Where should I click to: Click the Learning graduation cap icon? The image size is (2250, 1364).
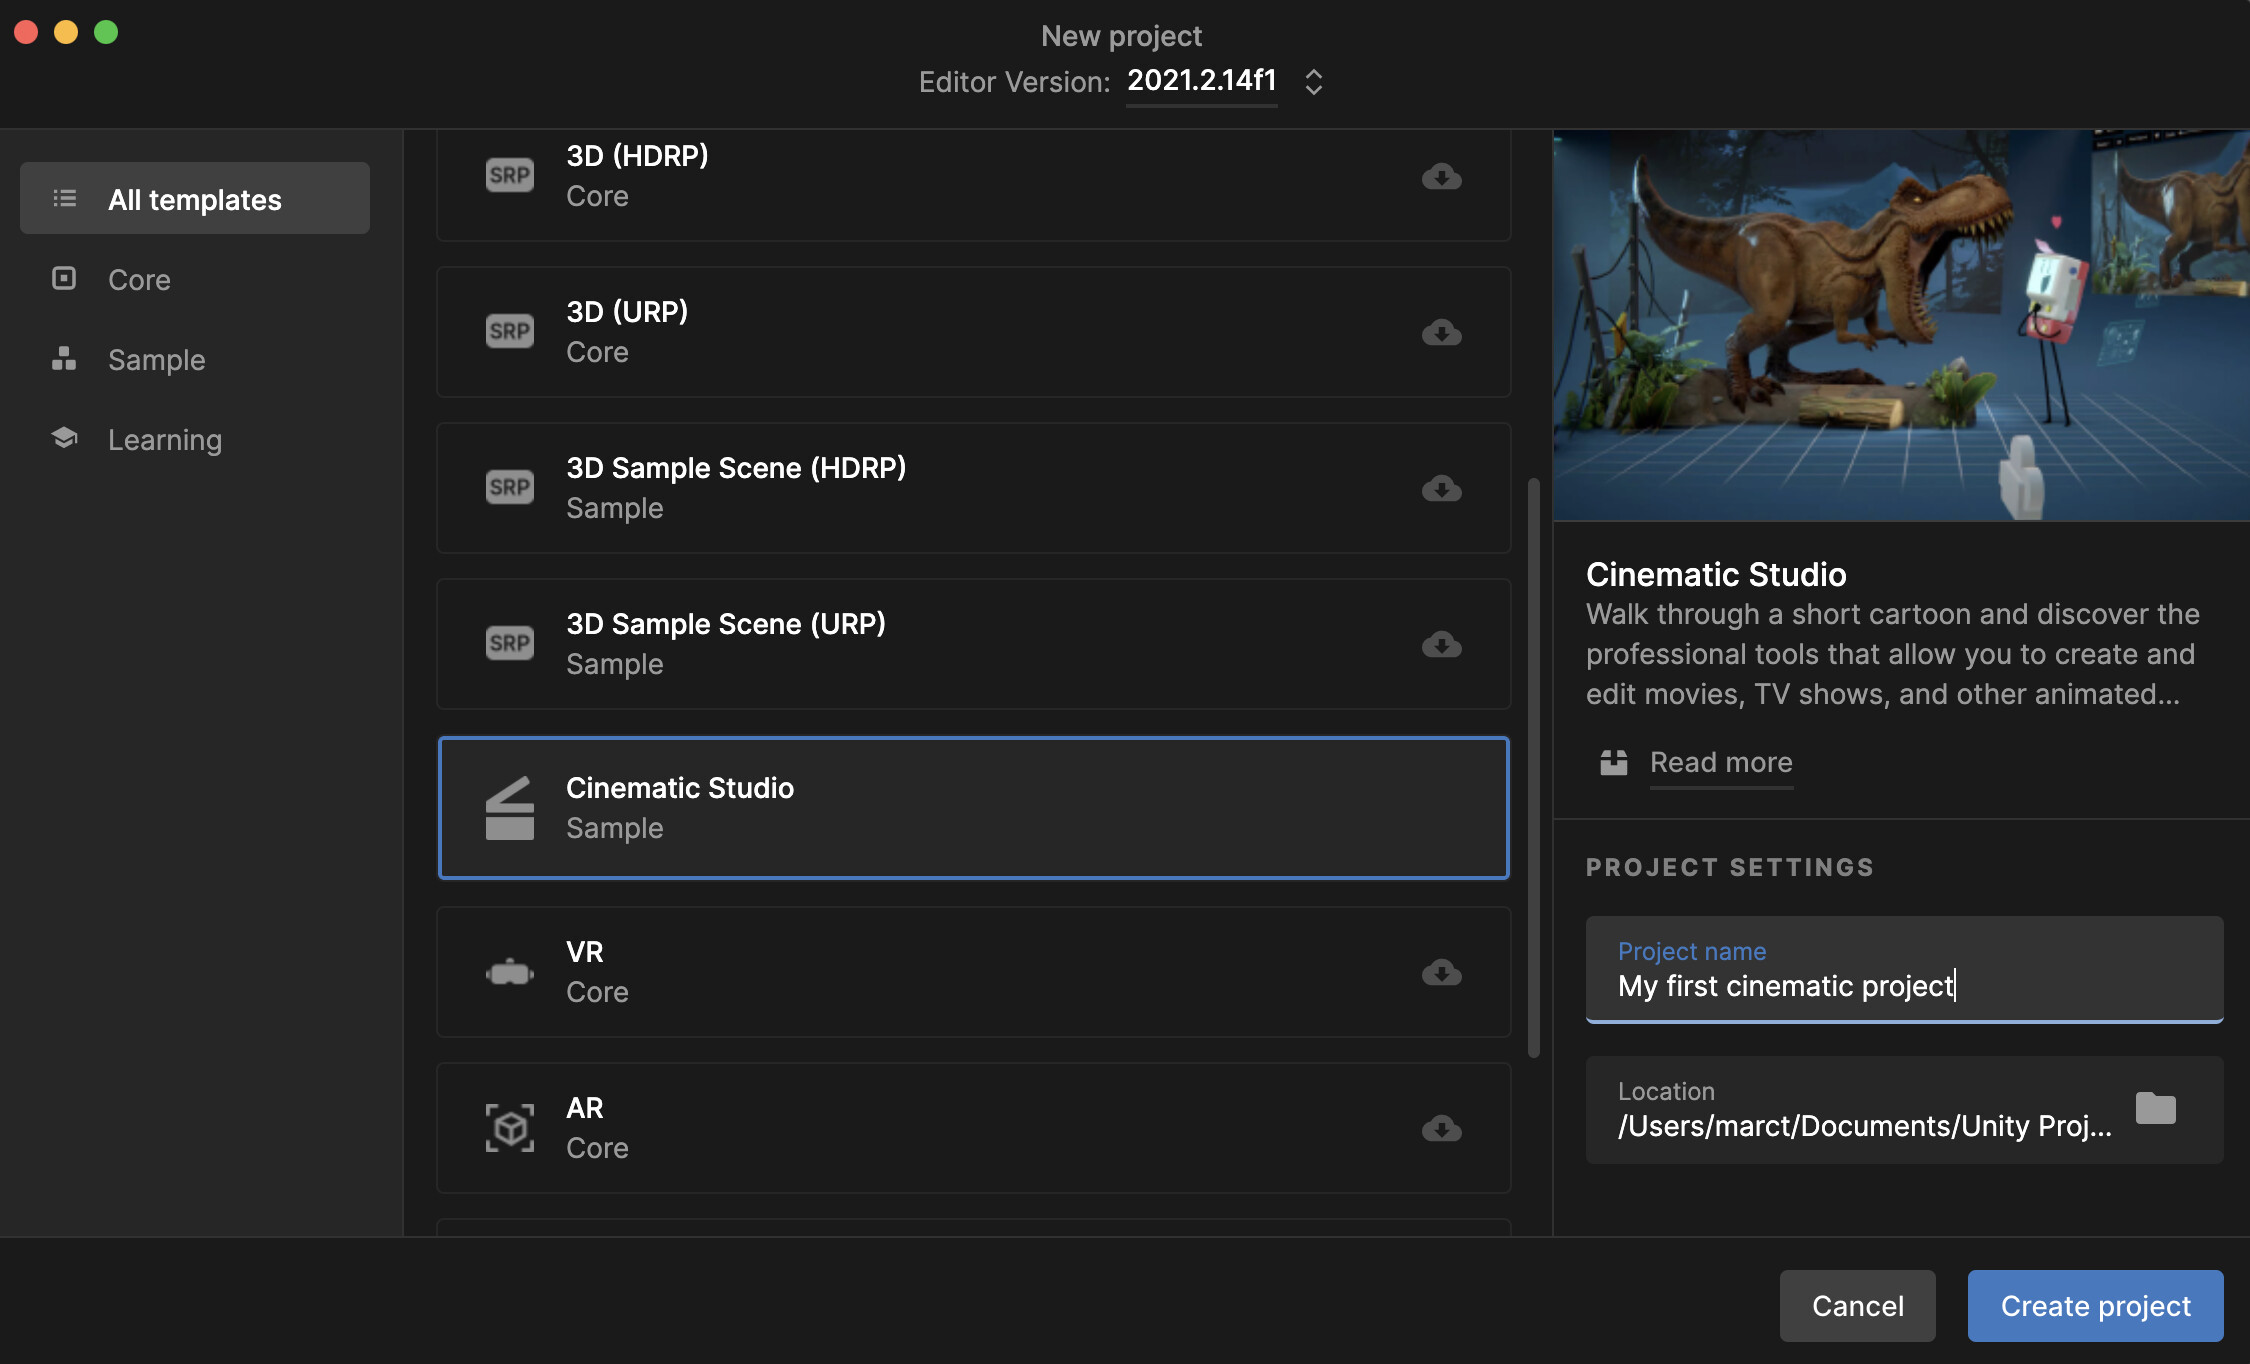[x=64, y=438]
